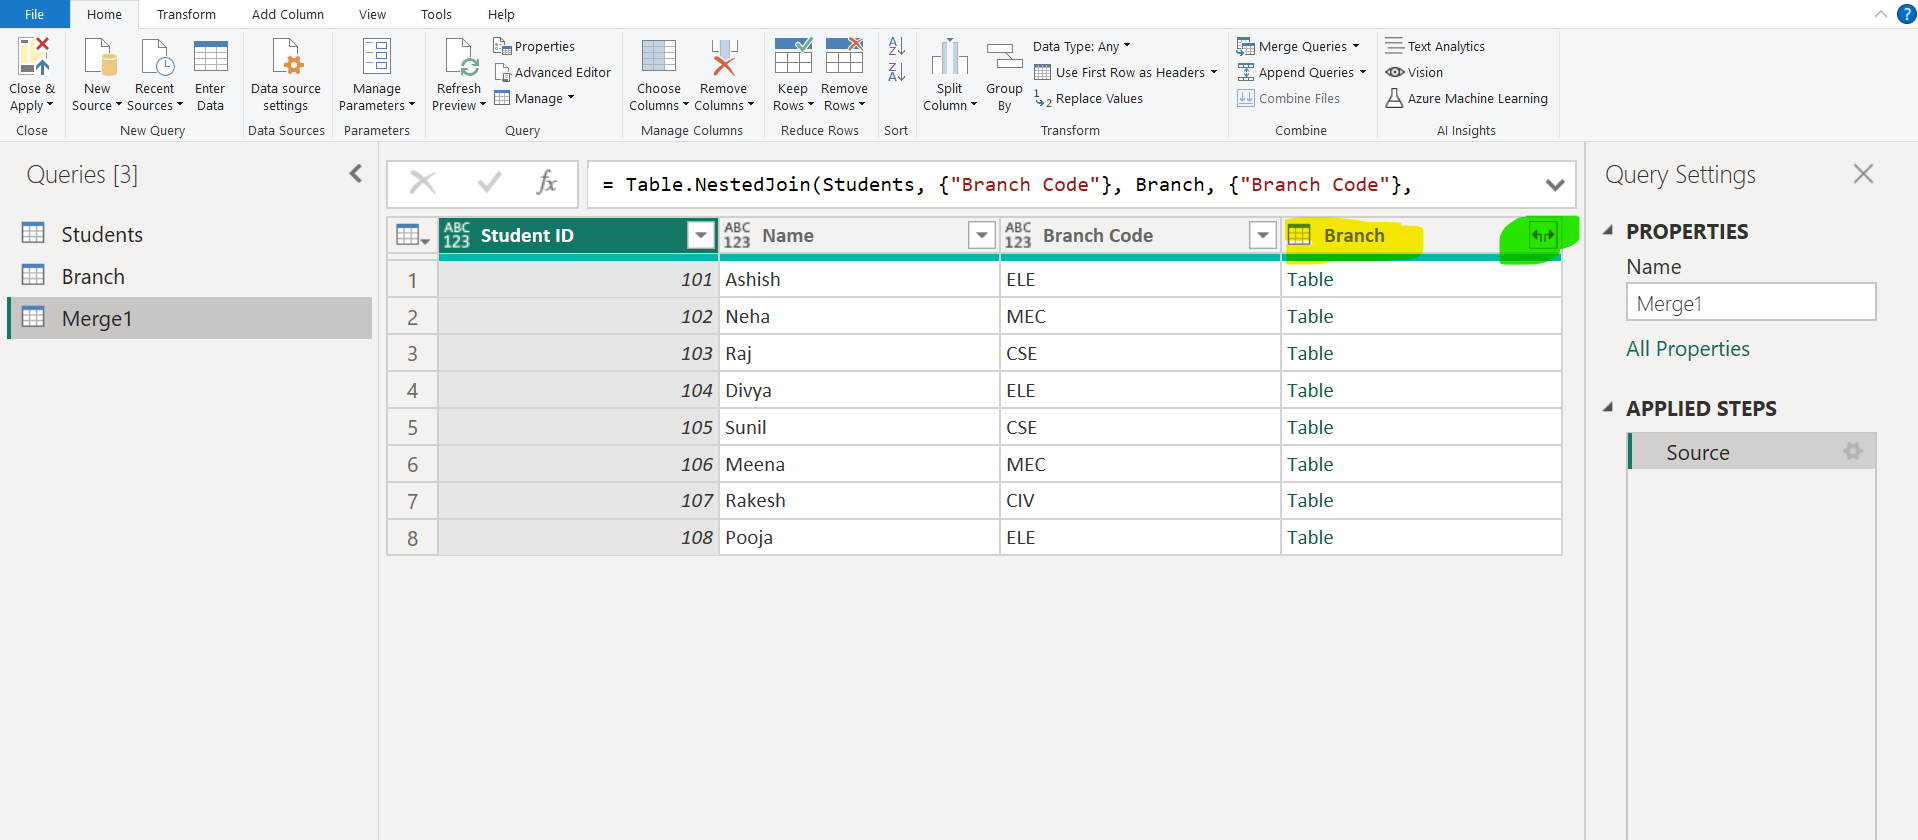Click the Enter Data icon
The width and height of the screenshot is (1918, 840).
[210, 58]
